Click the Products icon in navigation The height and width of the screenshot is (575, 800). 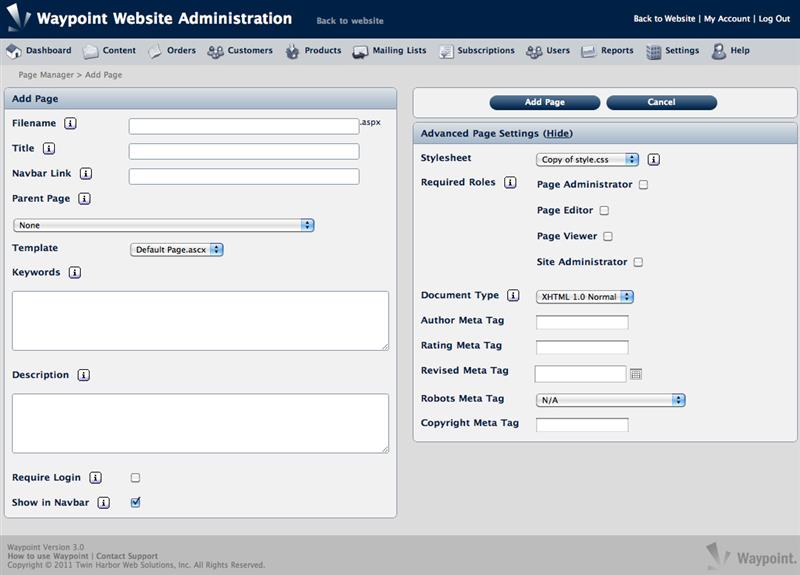coord(292,51)
